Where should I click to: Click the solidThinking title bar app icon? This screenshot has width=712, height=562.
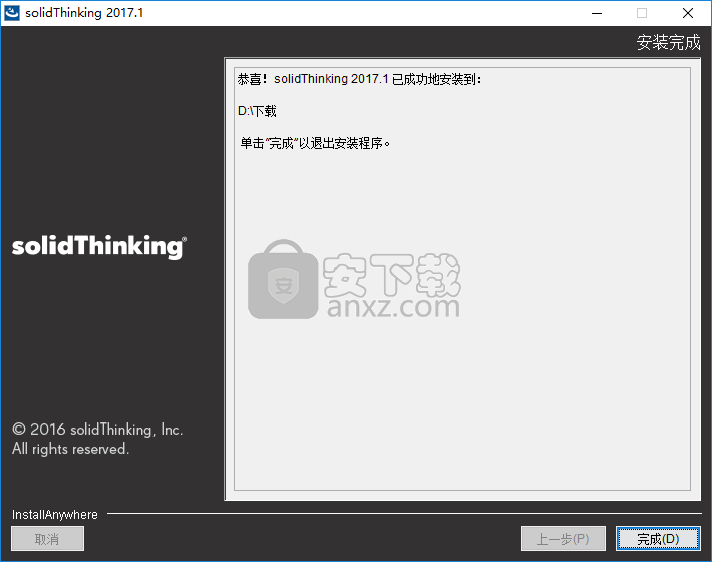click(x=12, y=13)
